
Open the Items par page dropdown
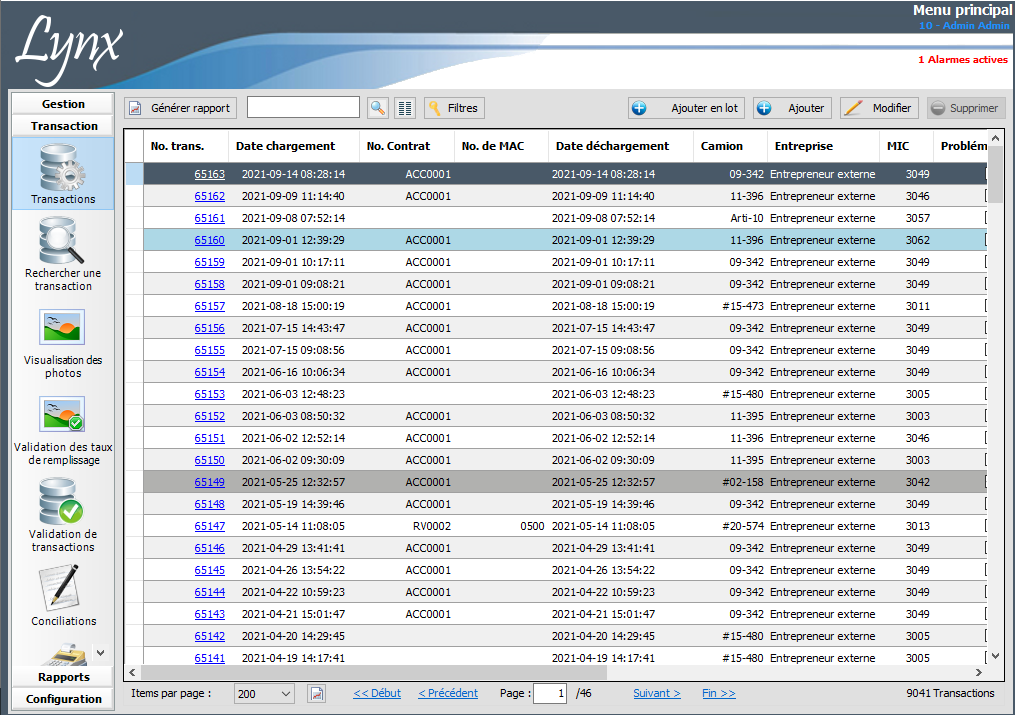(264, 694)
